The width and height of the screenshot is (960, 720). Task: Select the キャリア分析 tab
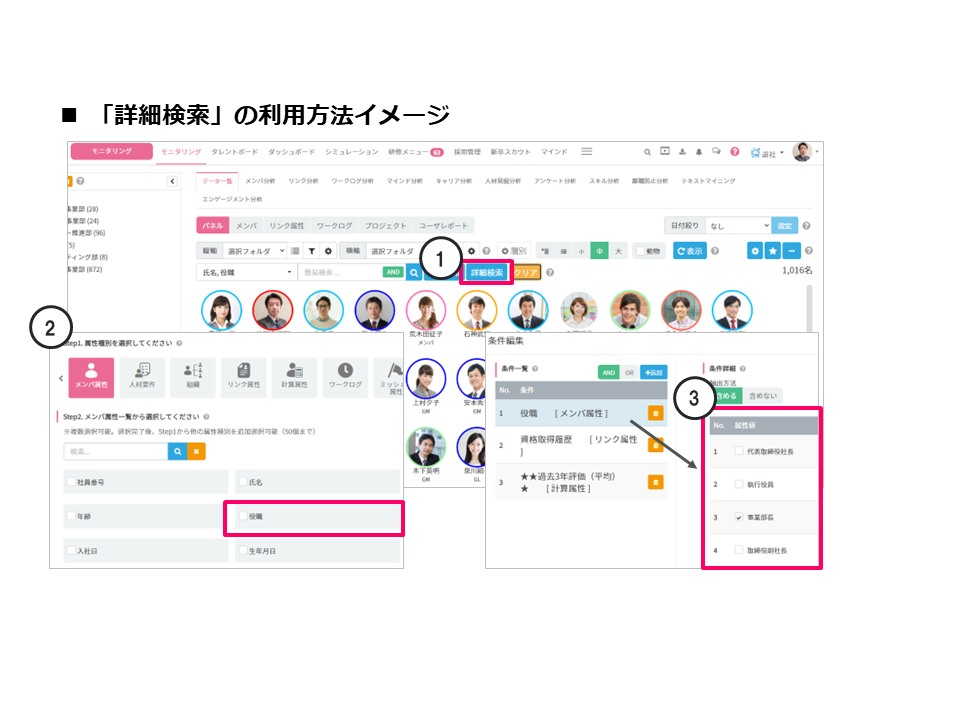click(454, 181)
